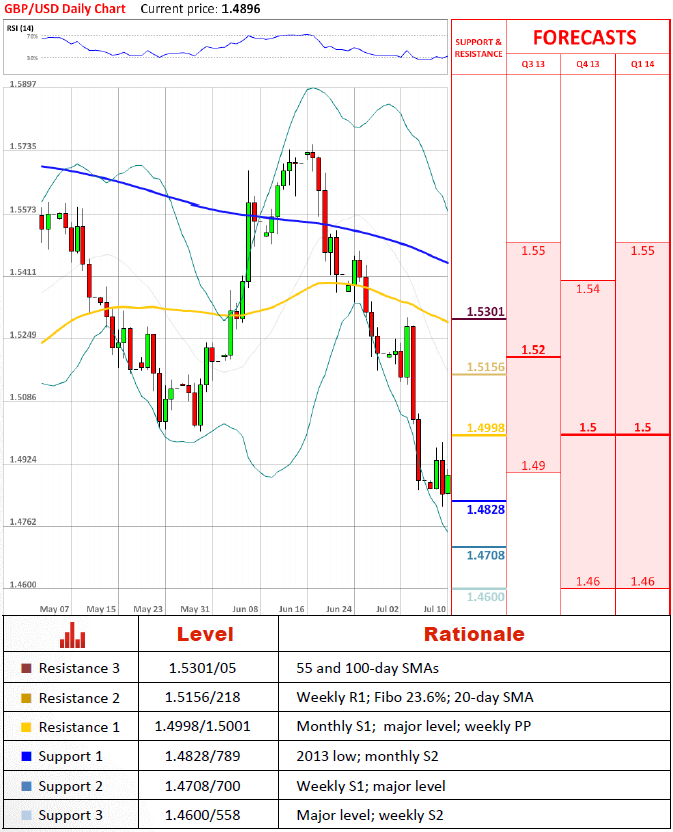The image size is (673, 832).
Task: Click the 1.5897 price axis label
Action: 23,84
